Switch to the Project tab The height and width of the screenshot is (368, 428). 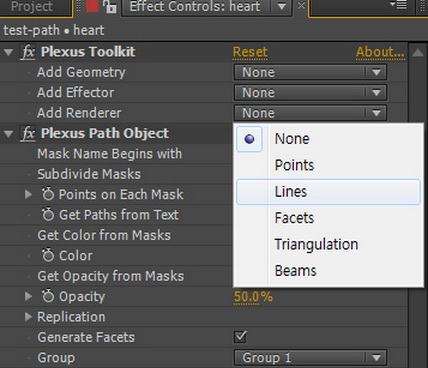click(34, 7)
